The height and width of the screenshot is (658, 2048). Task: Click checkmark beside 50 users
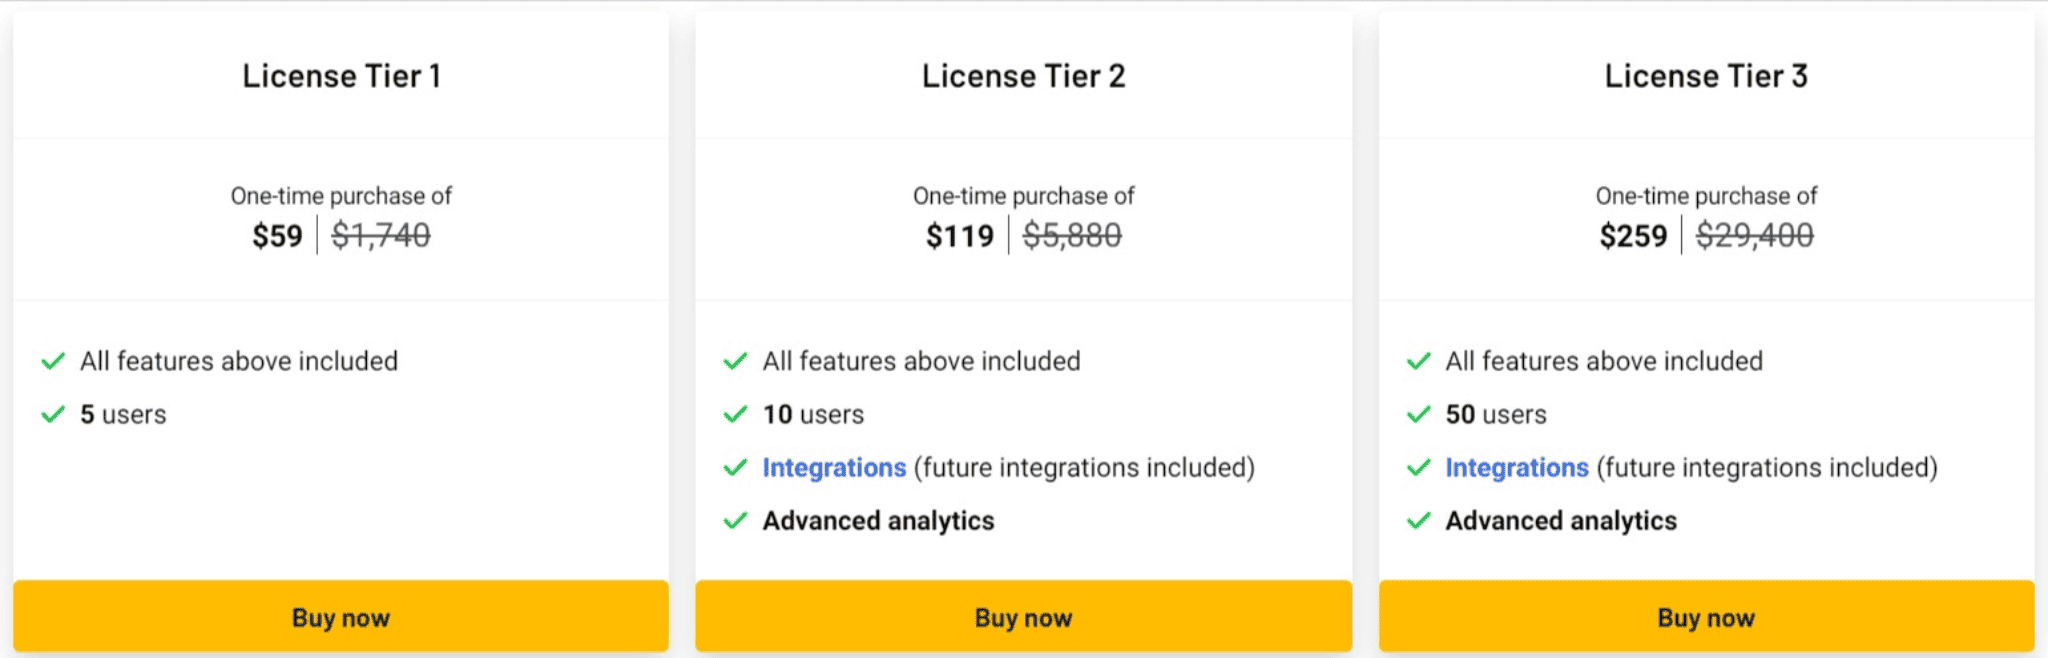pos(1419,414)
